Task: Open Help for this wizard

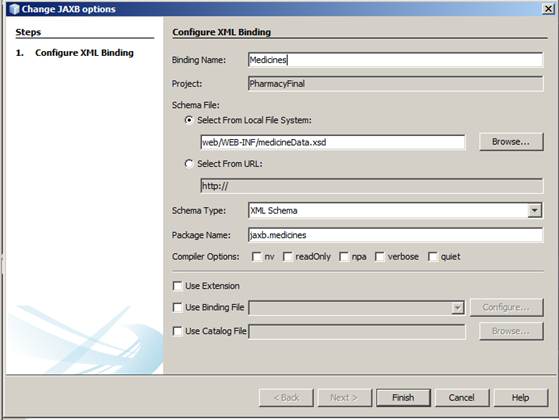Action: coord(520,398)
